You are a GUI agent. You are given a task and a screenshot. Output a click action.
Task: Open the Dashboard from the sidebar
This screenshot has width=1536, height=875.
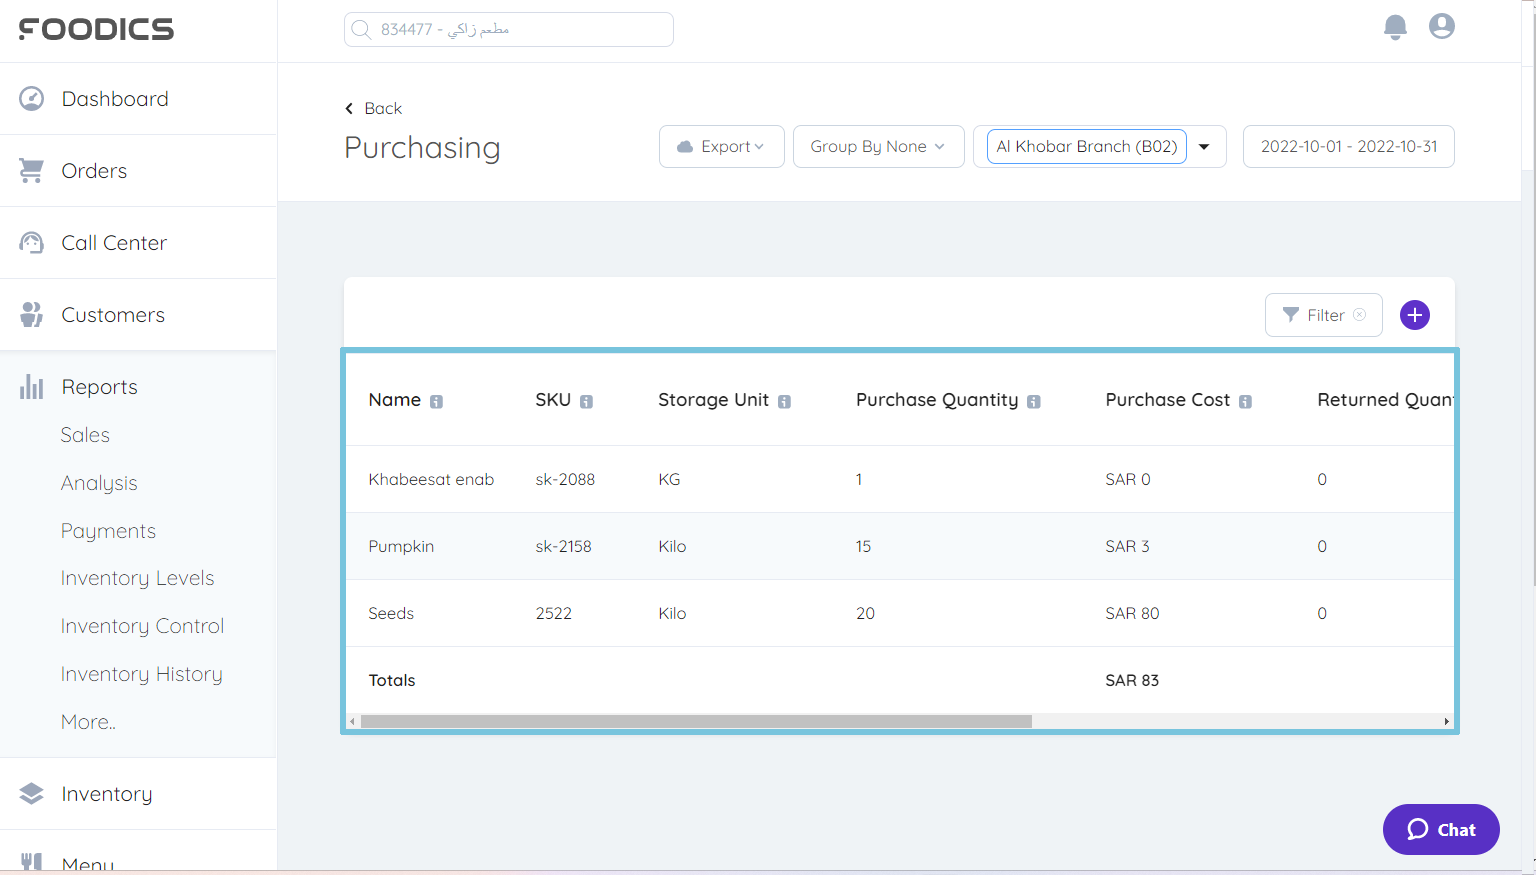tap(31, 98)
